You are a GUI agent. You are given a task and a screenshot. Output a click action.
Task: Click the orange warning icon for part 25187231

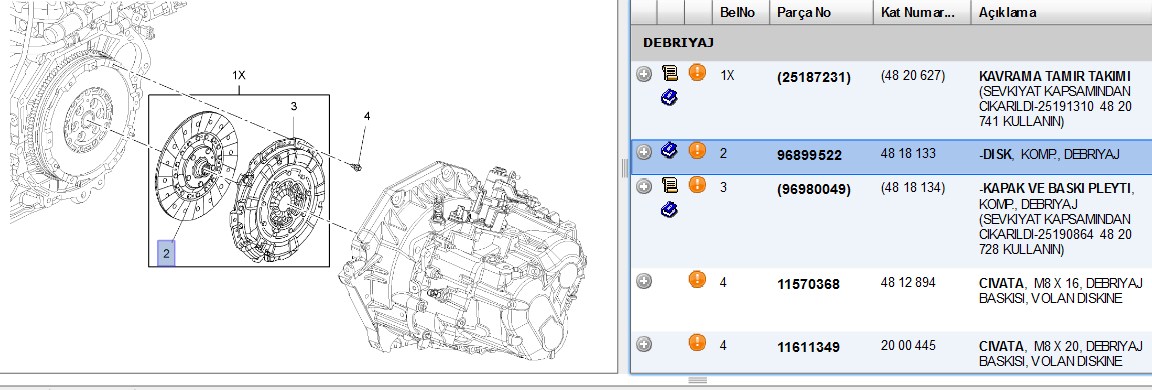(697, 73)
